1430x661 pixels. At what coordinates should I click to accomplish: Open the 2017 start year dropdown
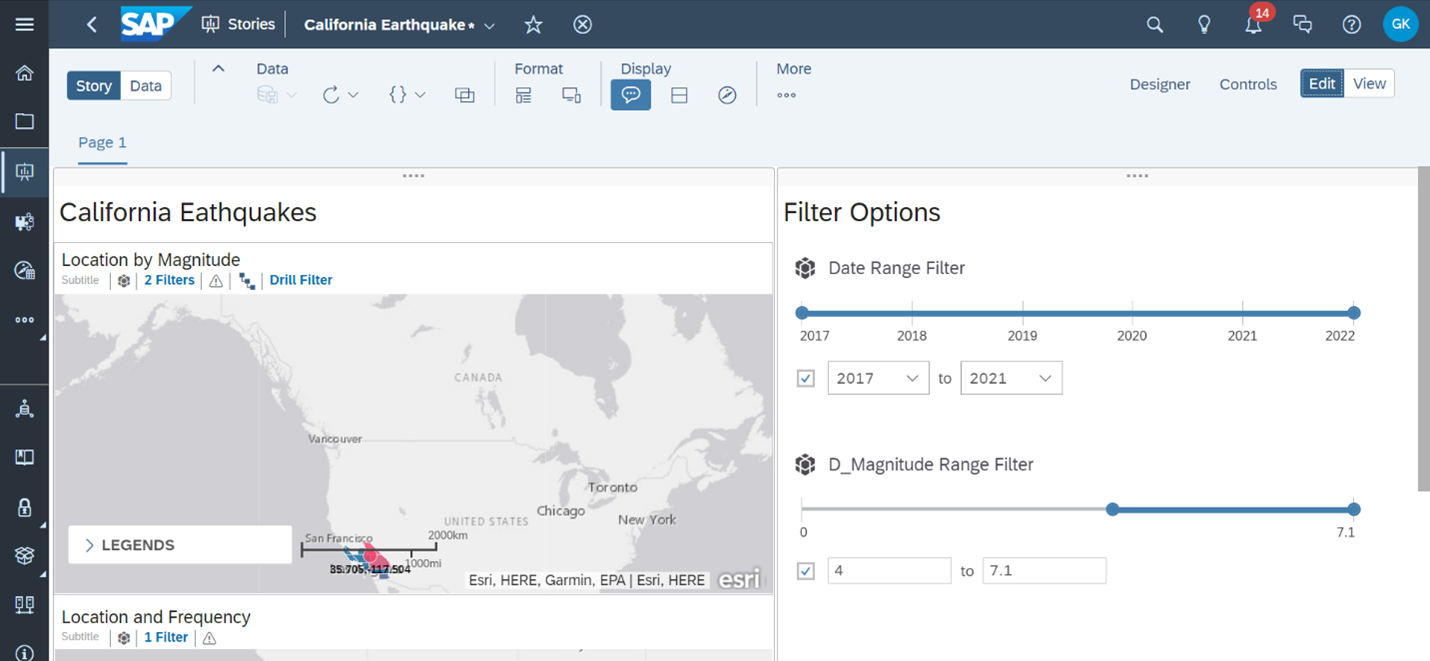point(878,378)
